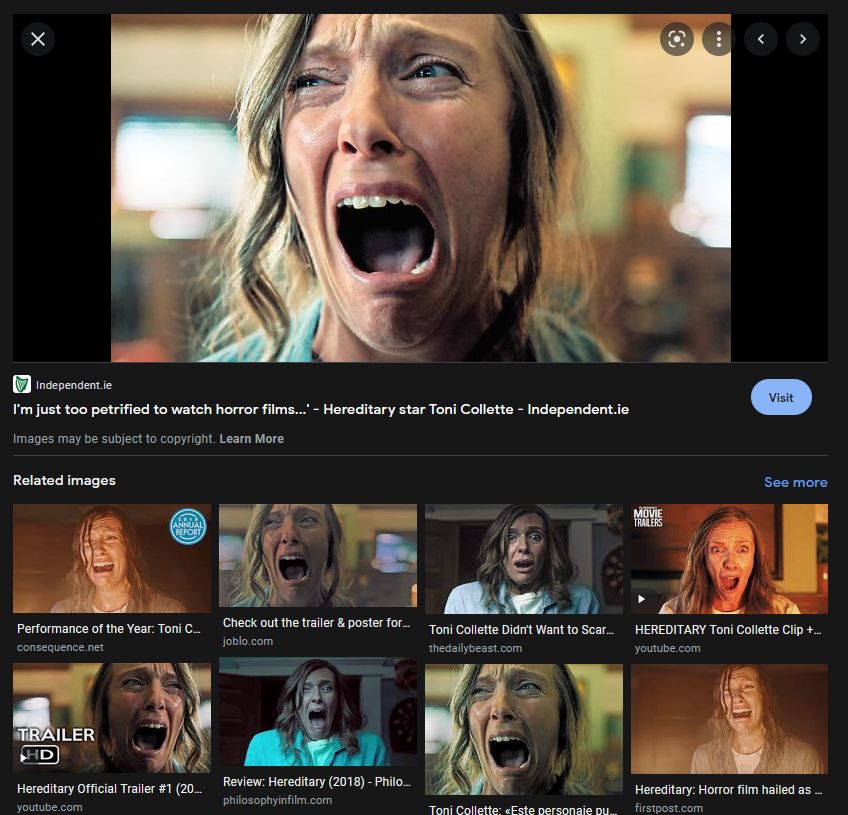The height and width of the screenshot is (815, 848).
Task: Click 'Hereditary: Horror film hailed as' caption
Action: [728, 790]
